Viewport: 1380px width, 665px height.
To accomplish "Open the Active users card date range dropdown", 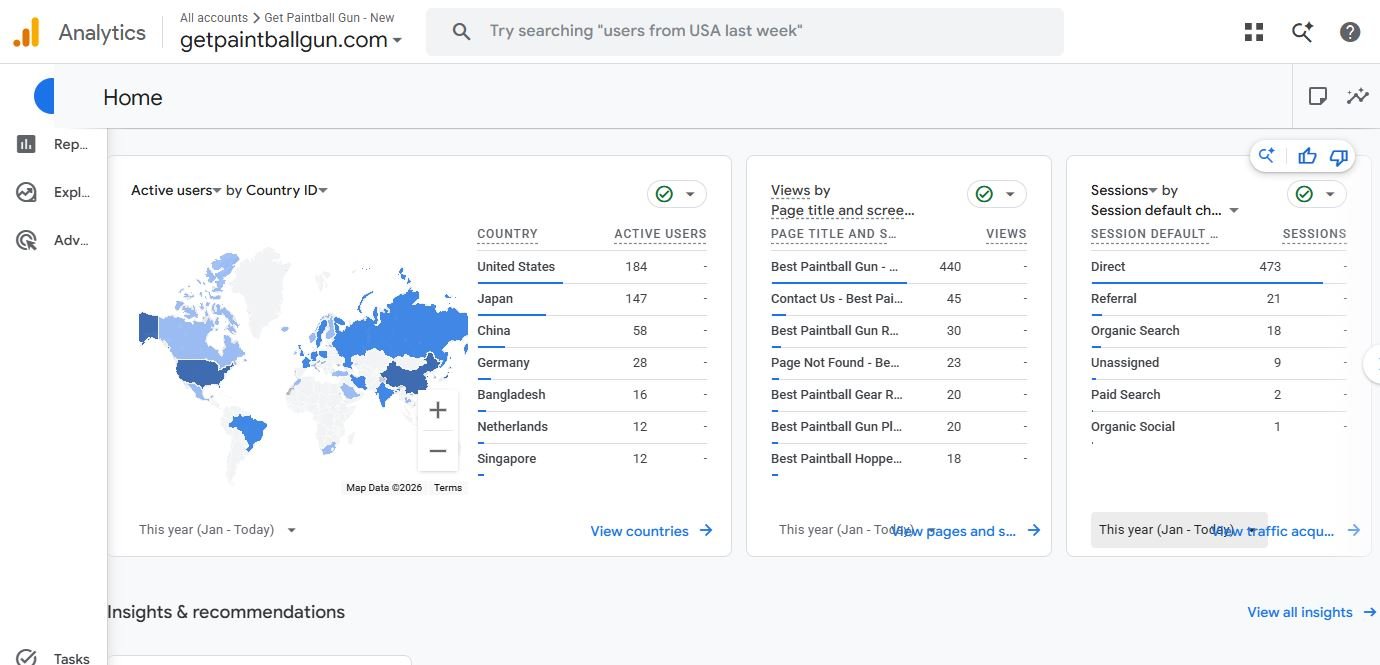I will tap(218, 530).
